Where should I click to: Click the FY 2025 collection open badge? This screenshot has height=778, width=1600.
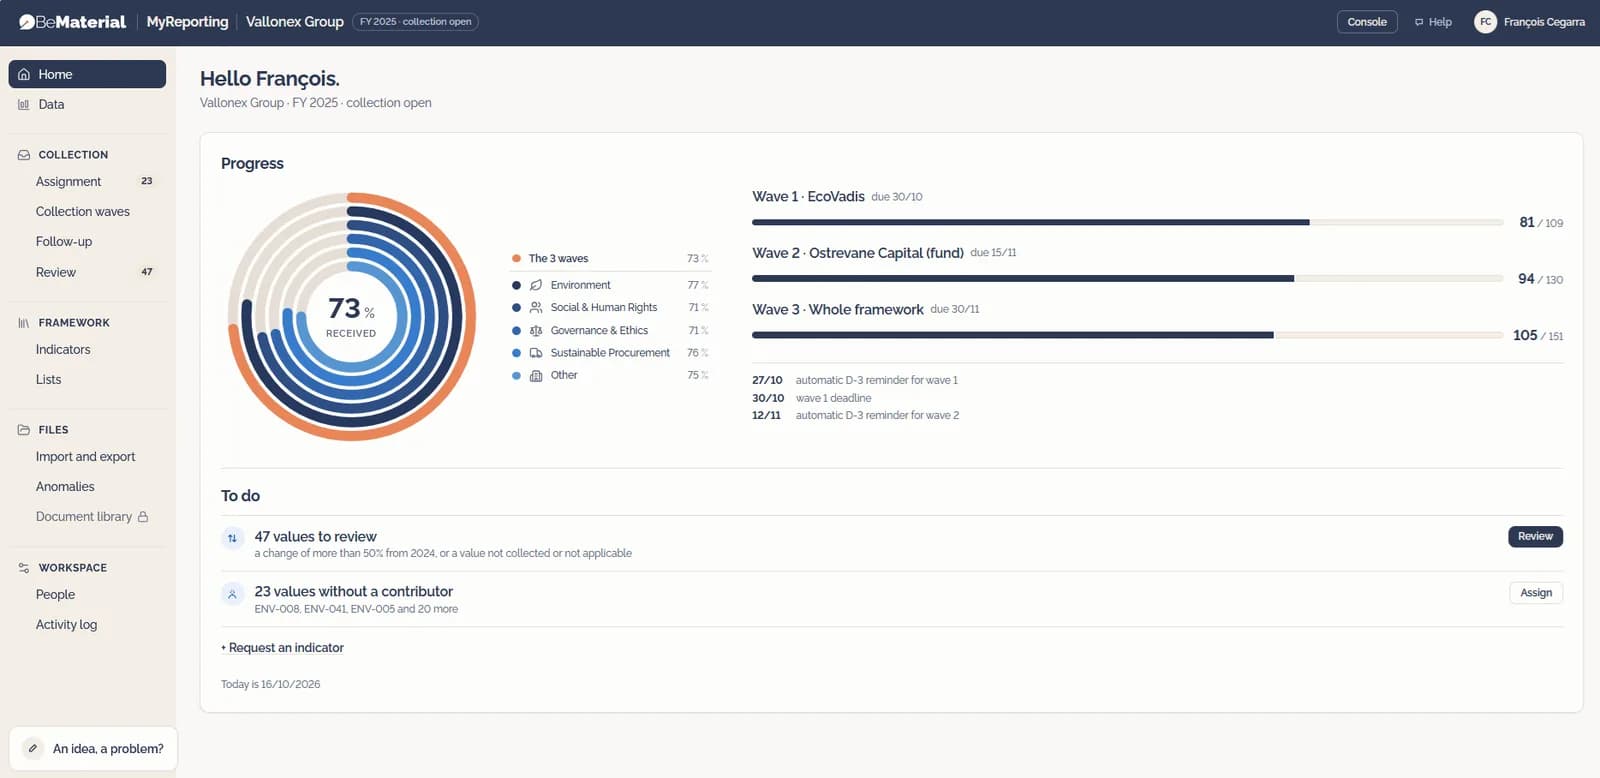415,22
